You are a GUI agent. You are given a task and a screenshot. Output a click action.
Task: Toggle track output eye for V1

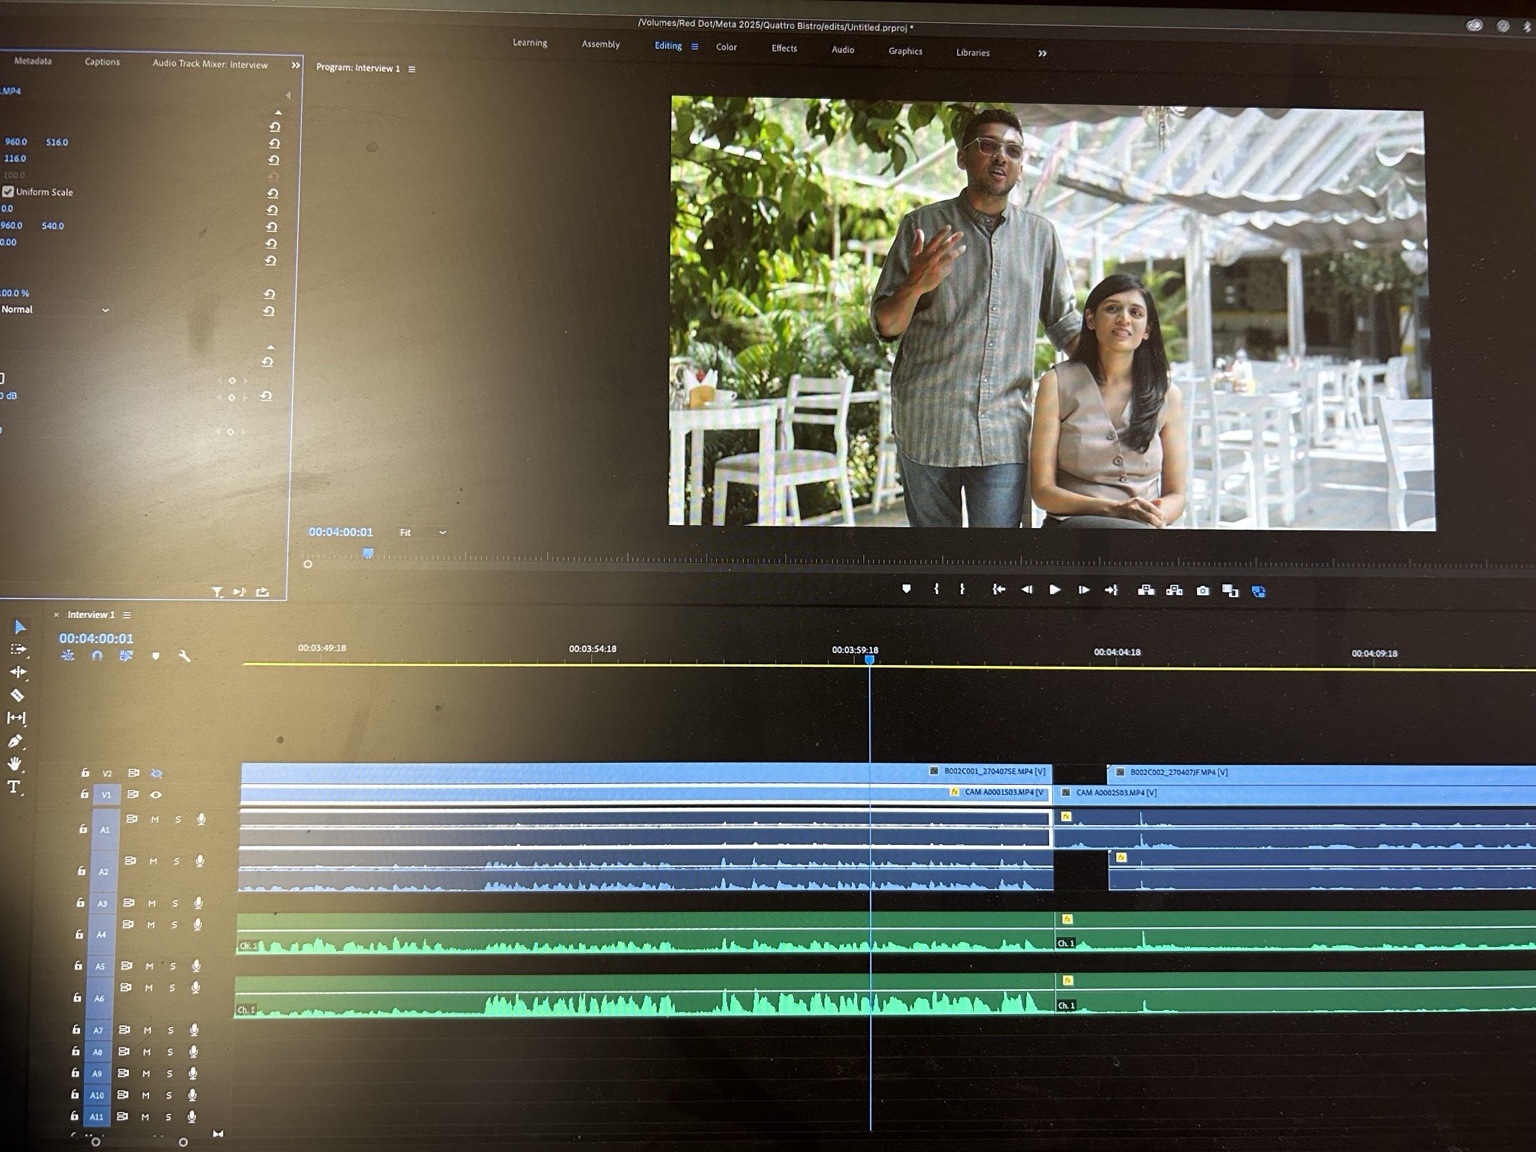click(156, 795)
